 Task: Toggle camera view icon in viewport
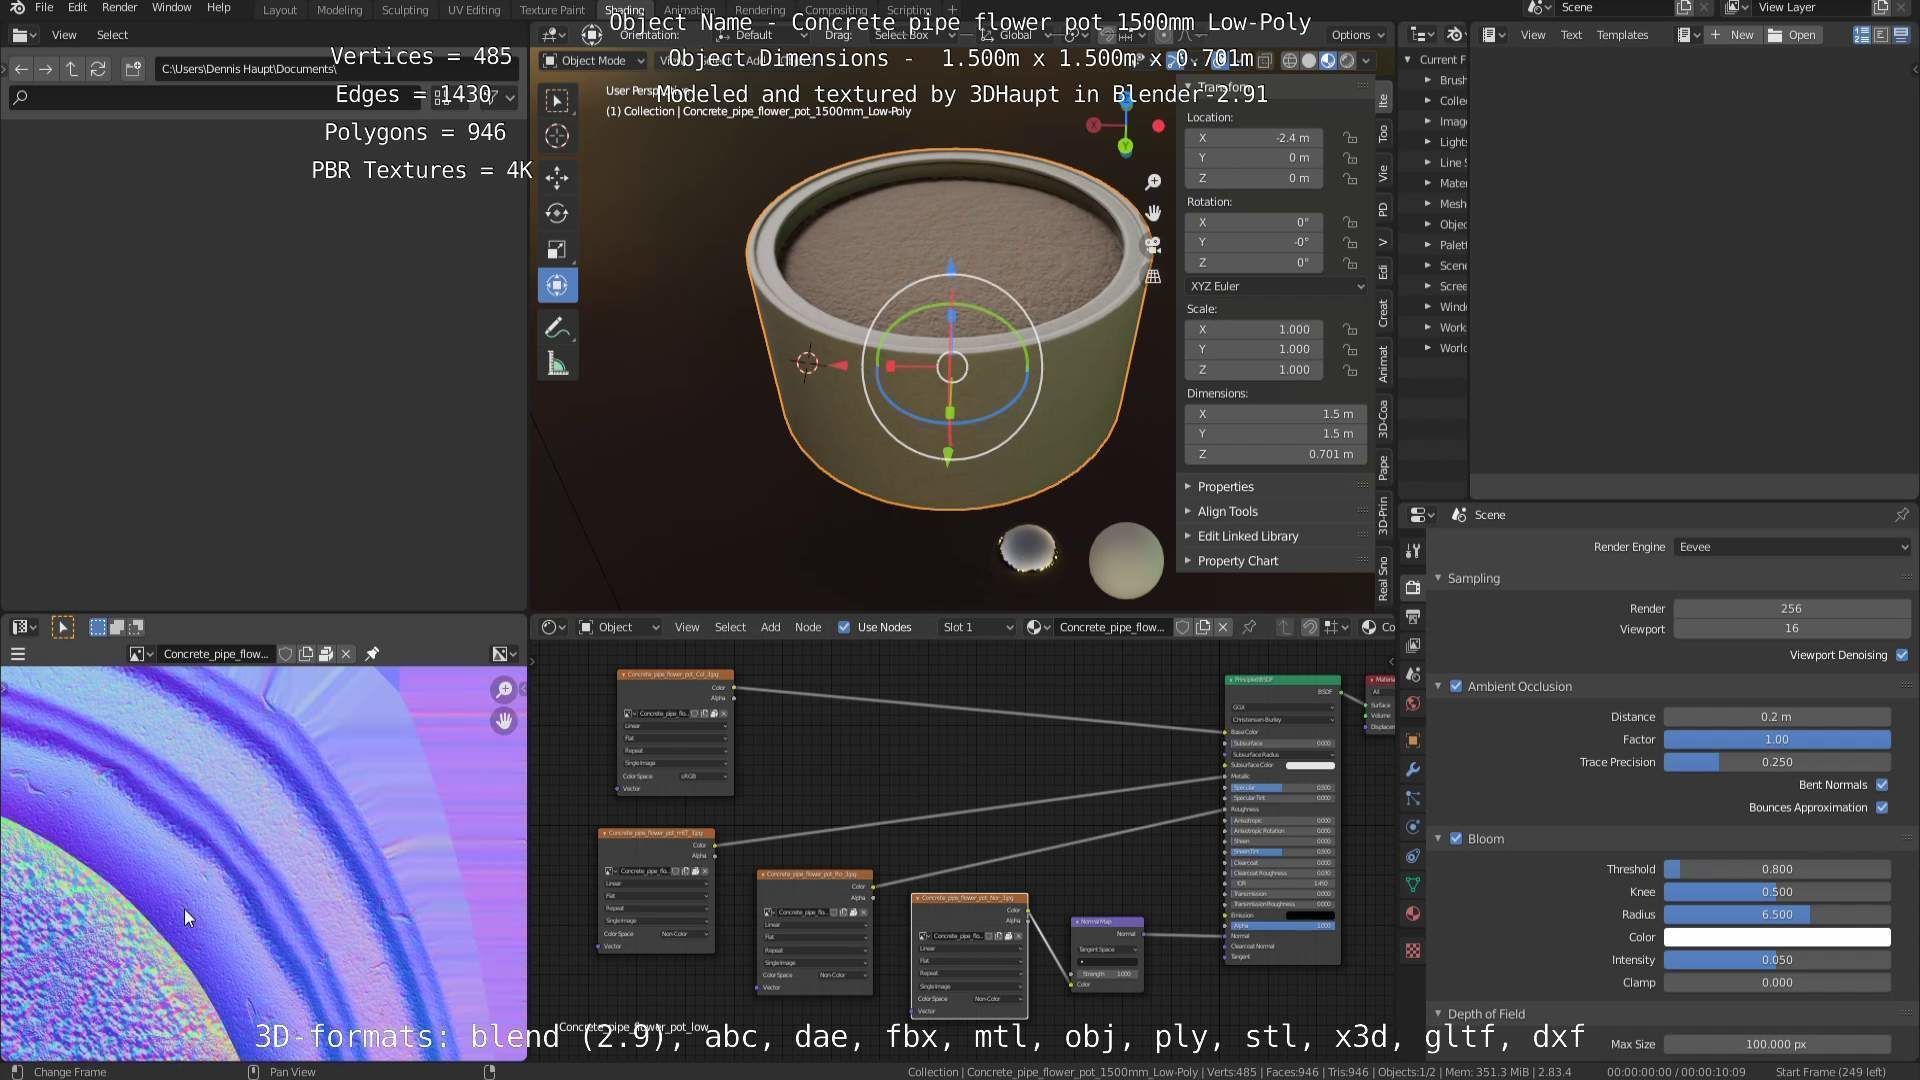(1153, 244)
